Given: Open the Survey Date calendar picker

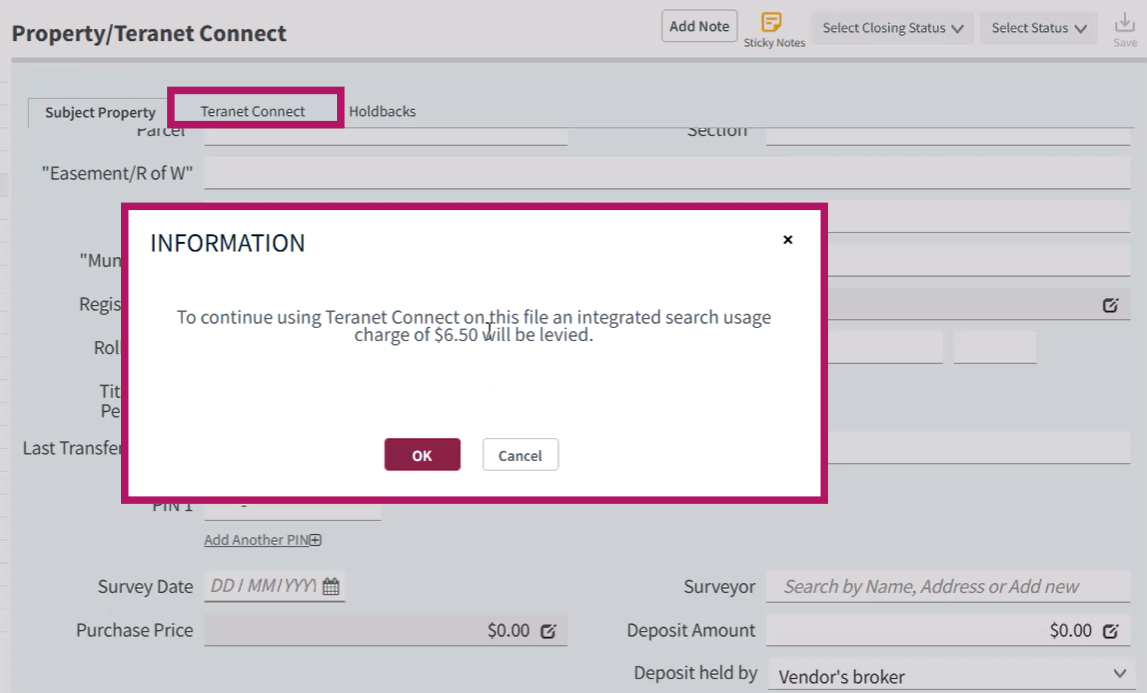Looking at the screenshot, I should pos(331,586).
